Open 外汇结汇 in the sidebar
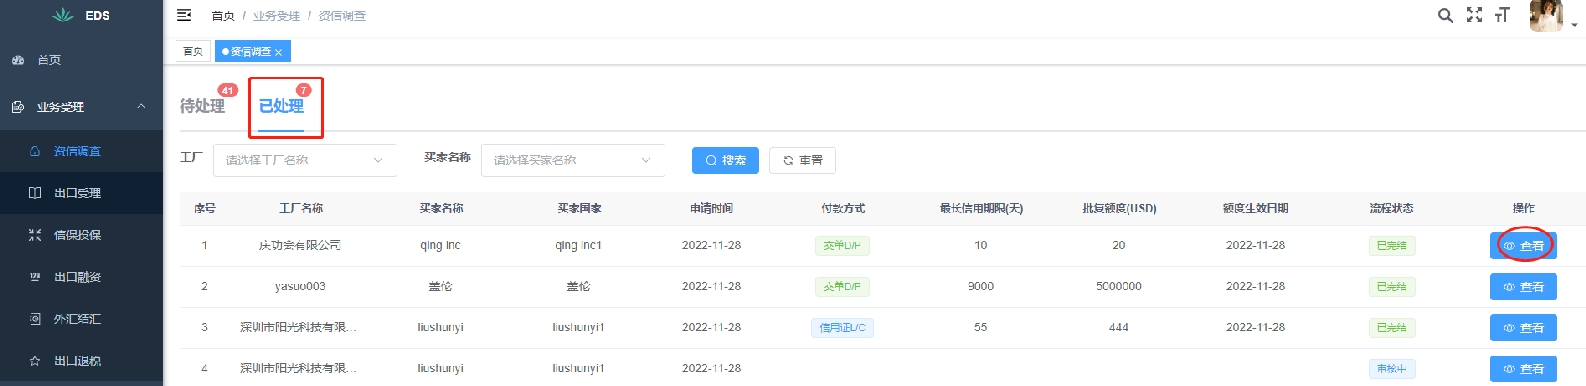The image size is (1586, 386). (x=81, y=319)
